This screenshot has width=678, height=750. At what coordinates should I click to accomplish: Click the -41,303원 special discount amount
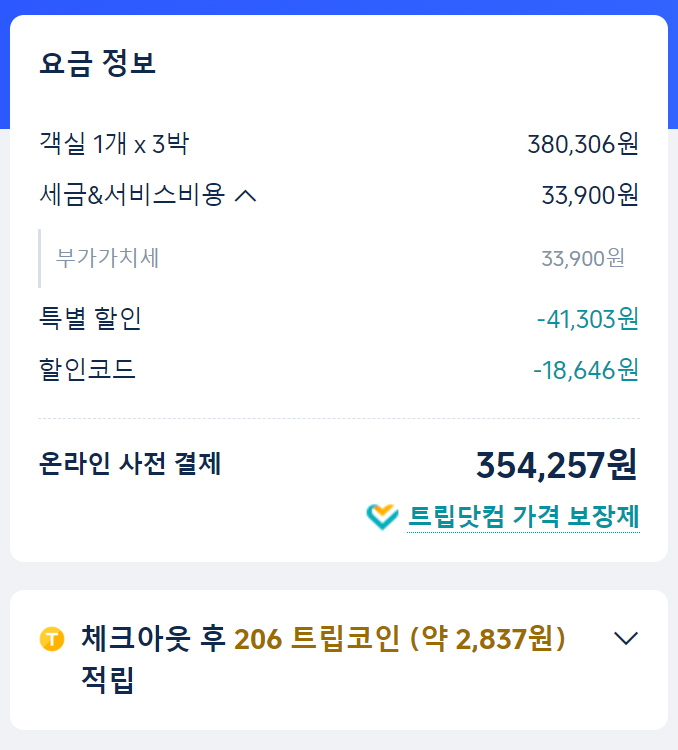(x=588, y=319)
